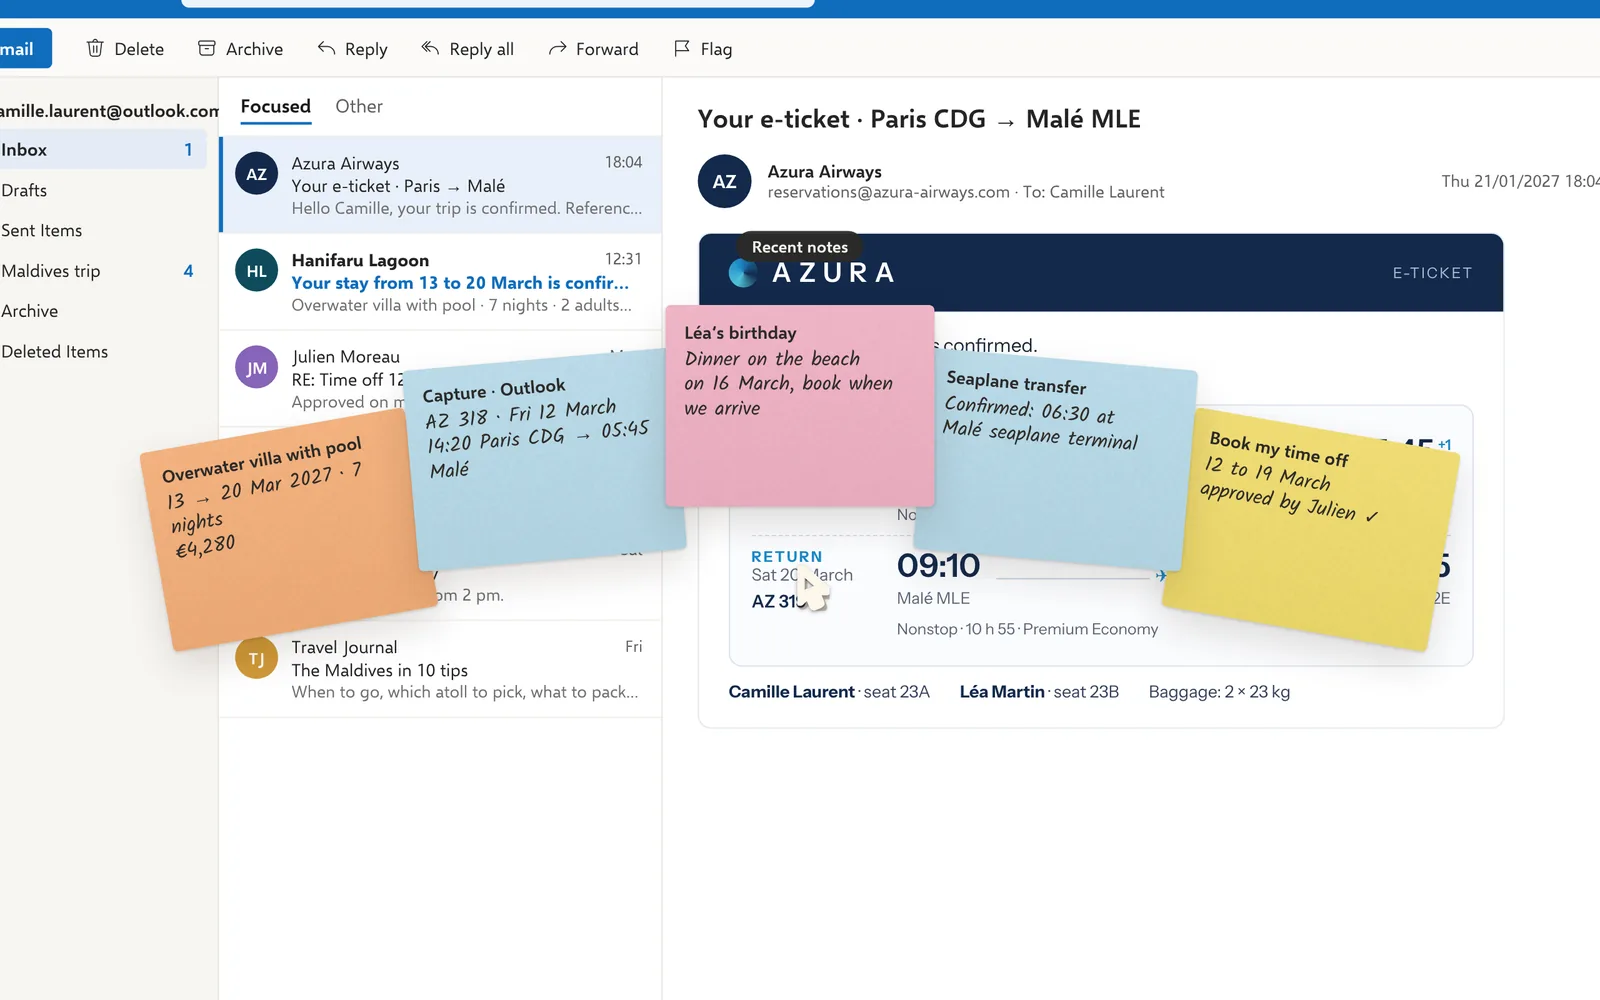Image resolution: width=1600 pixels, height=1000 pixels.
Task: Click the Maldives trip unread count 4
Action: tap(188, 271)
